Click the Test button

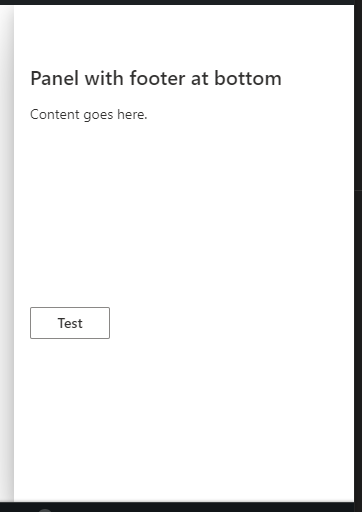[70, 323]
